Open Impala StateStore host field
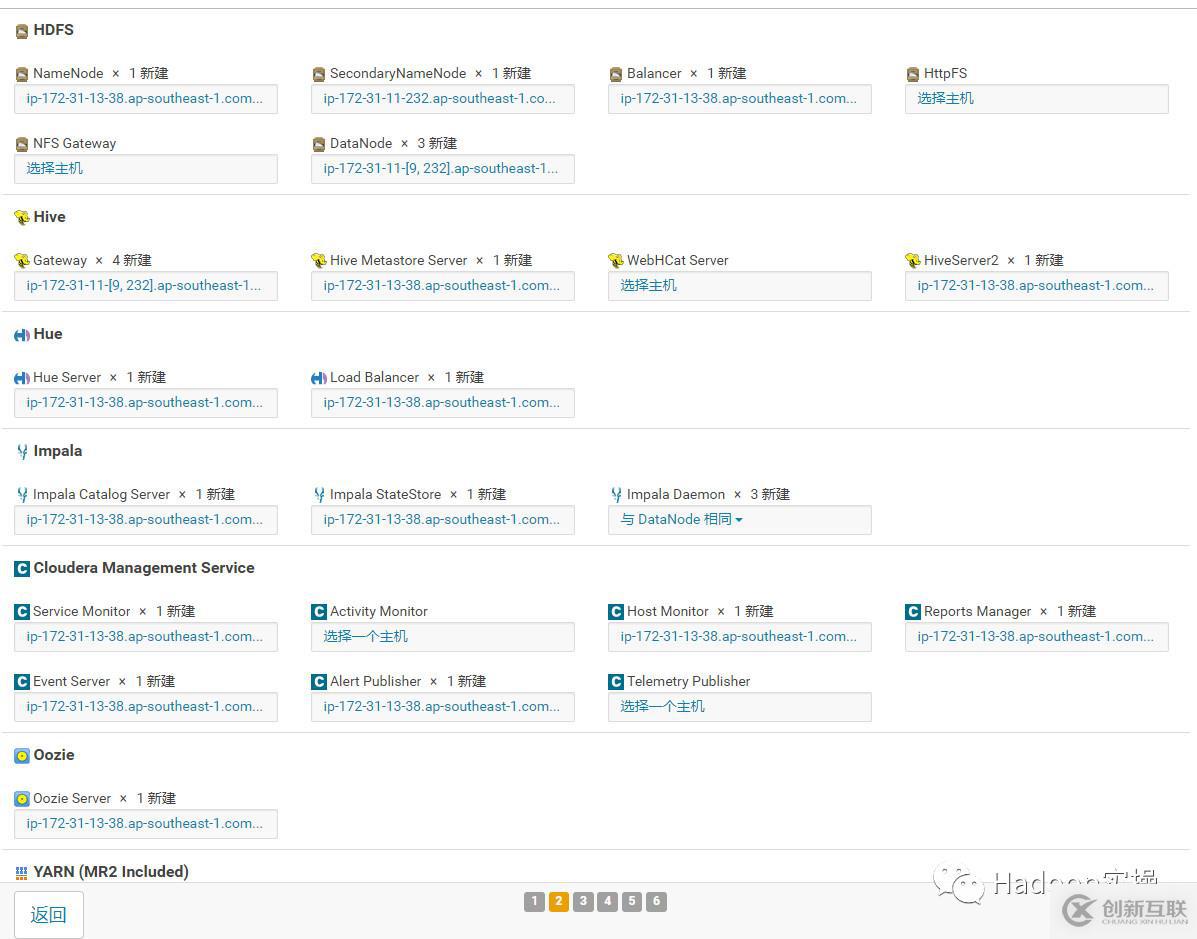The height and width of the screenshot is (939, 1197). point(443,520)
